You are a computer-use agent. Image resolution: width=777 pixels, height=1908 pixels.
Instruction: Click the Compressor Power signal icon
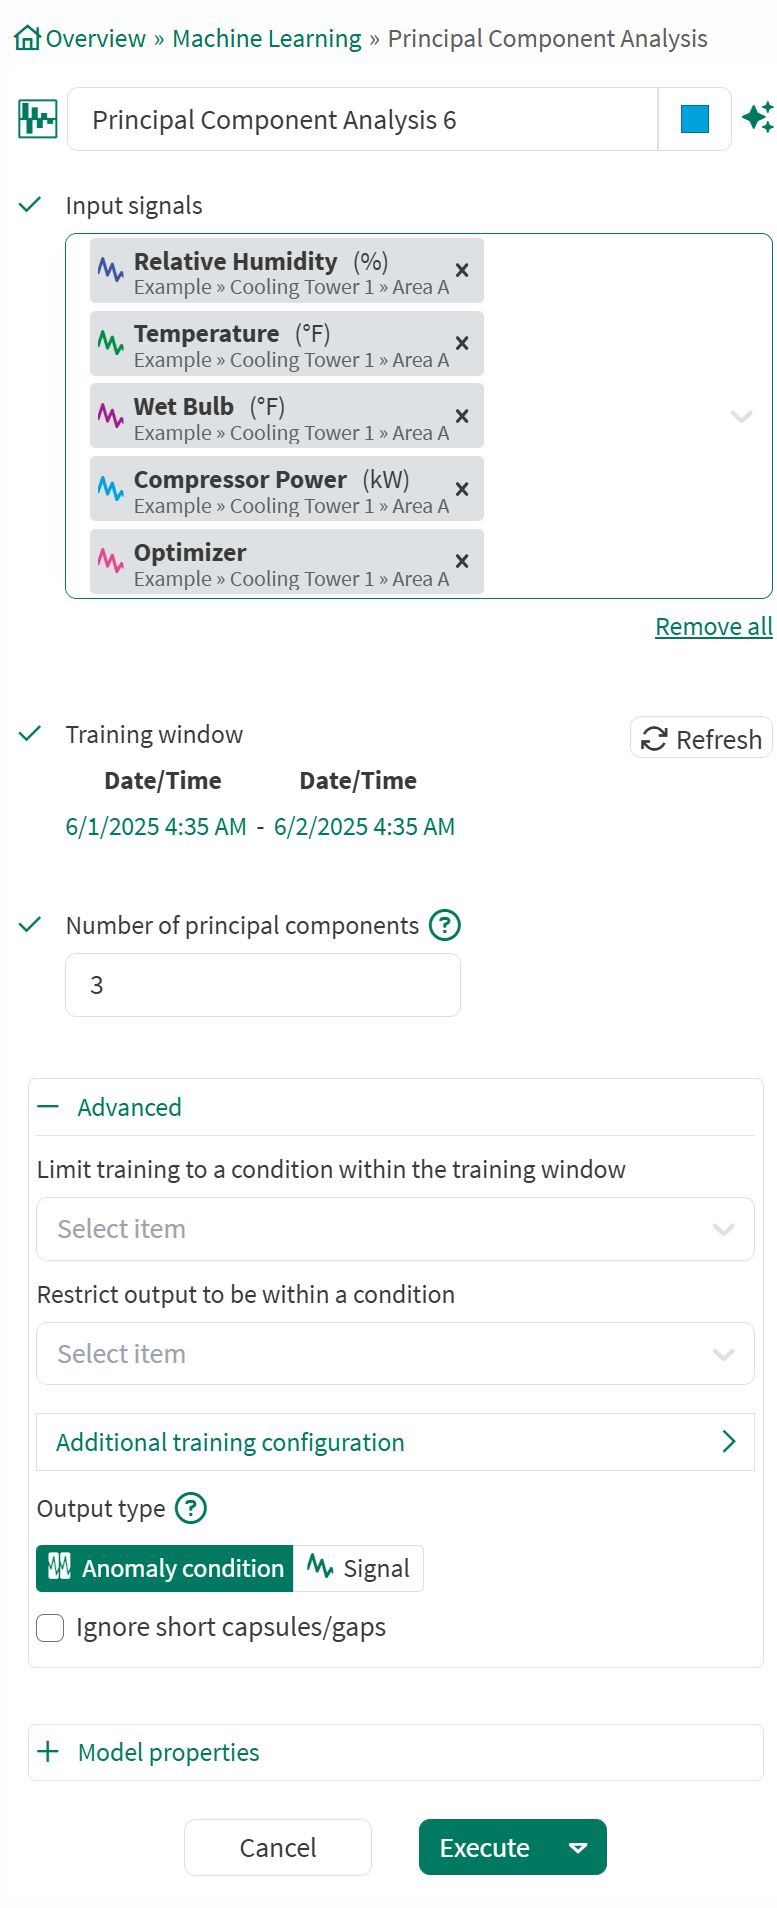(x=112, y=488)
